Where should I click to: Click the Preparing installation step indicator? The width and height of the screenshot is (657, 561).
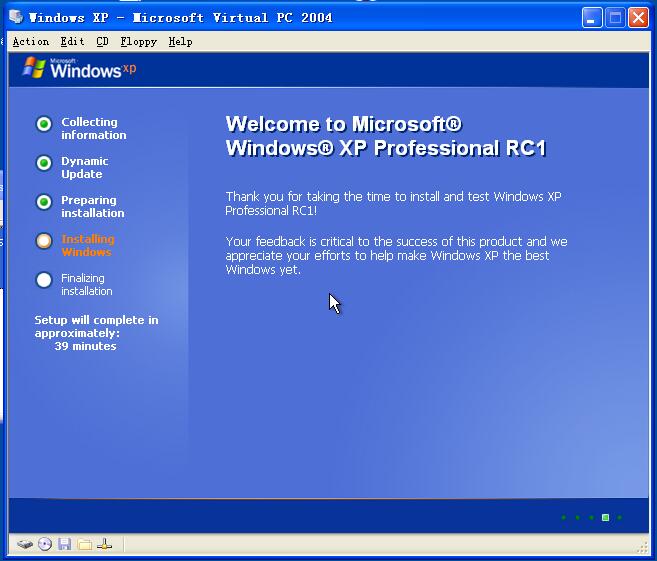coord(44,202)
